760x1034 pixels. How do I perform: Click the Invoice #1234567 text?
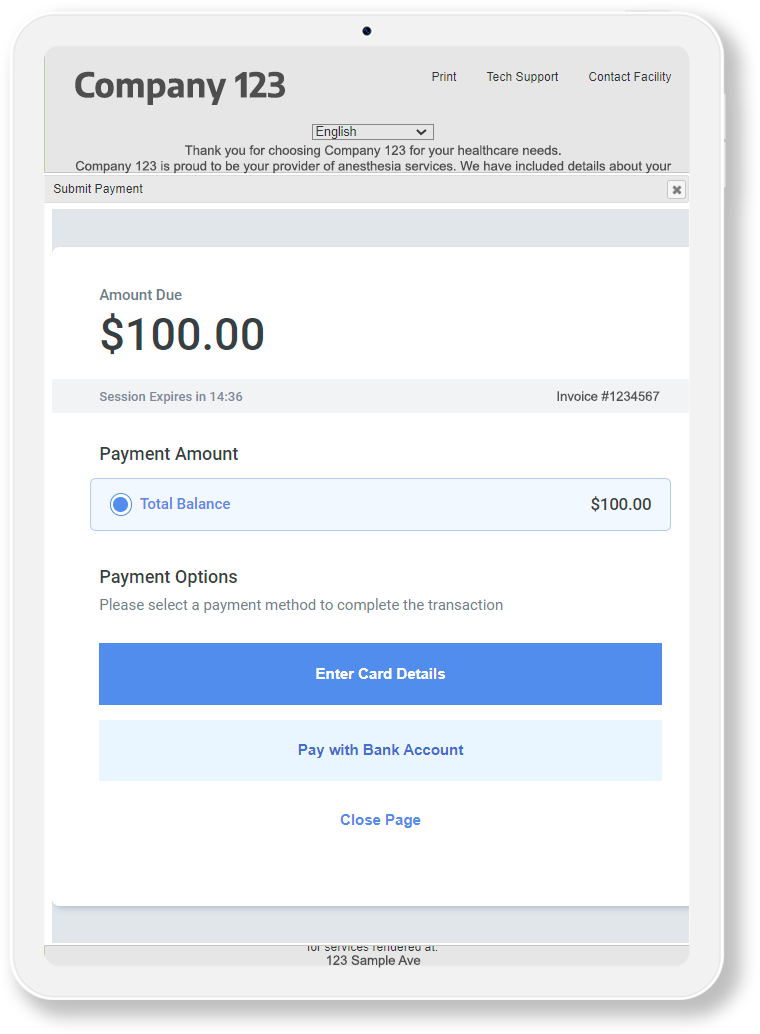click(608, 396)
